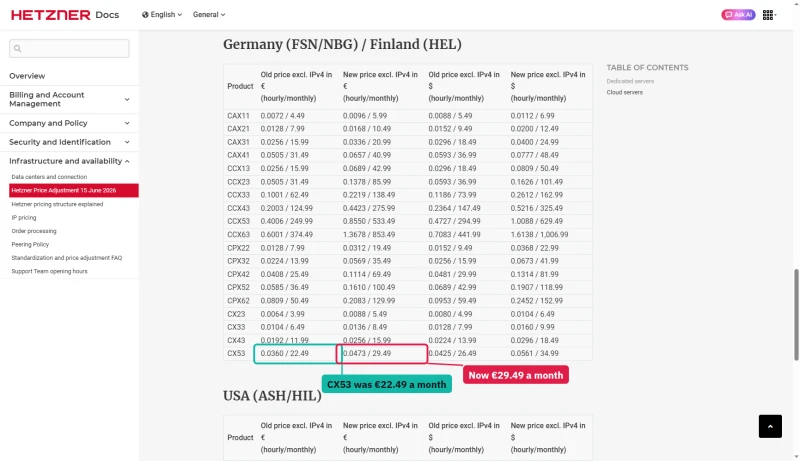
Task: Click the new euro price 0.0096 / 5.99
Action: [365, 116]
